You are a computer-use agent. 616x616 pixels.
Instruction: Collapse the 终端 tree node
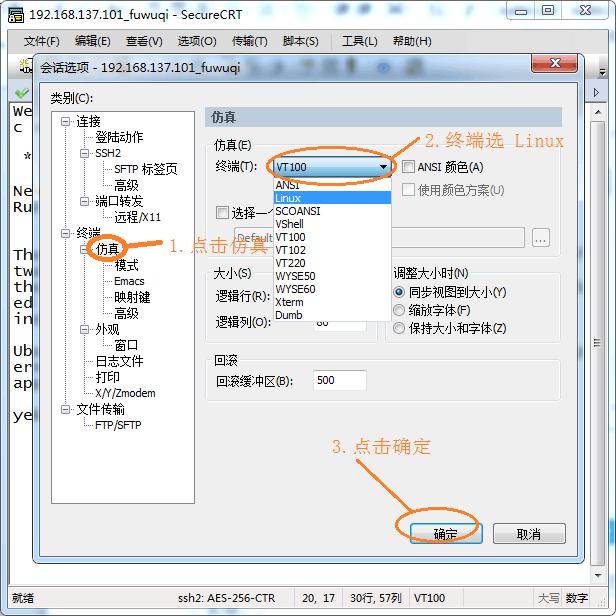[65, 233]
